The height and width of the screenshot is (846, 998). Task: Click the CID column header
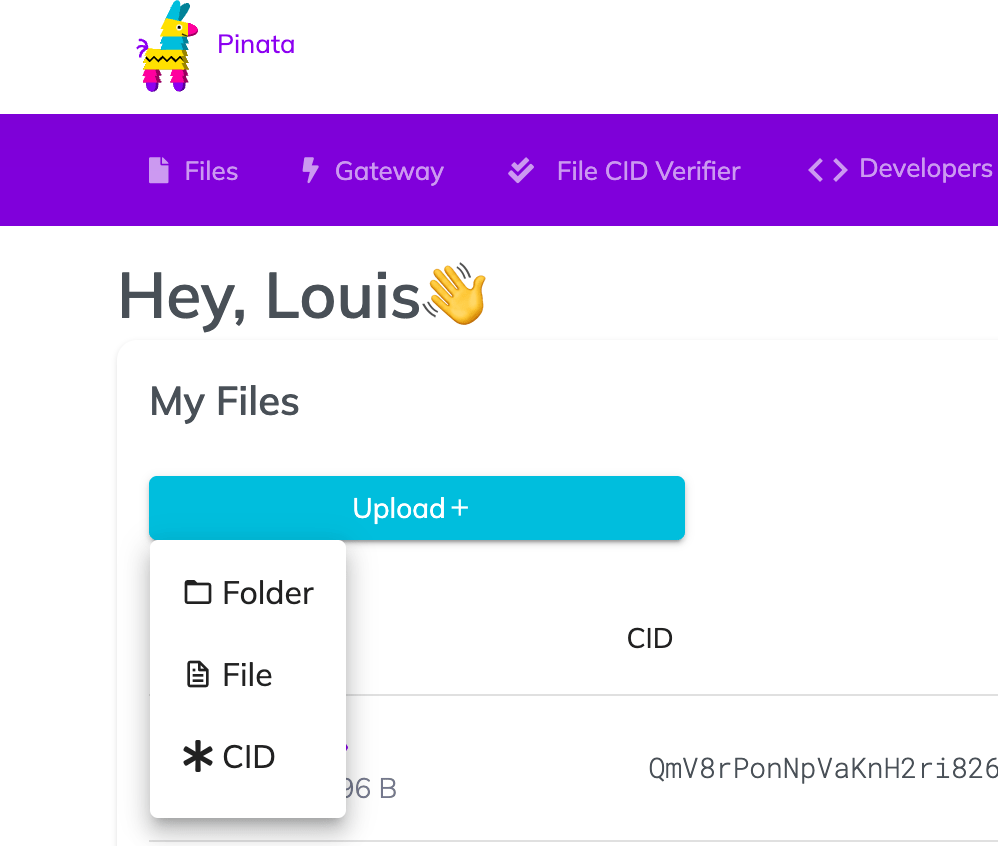[x=650, y=638]
